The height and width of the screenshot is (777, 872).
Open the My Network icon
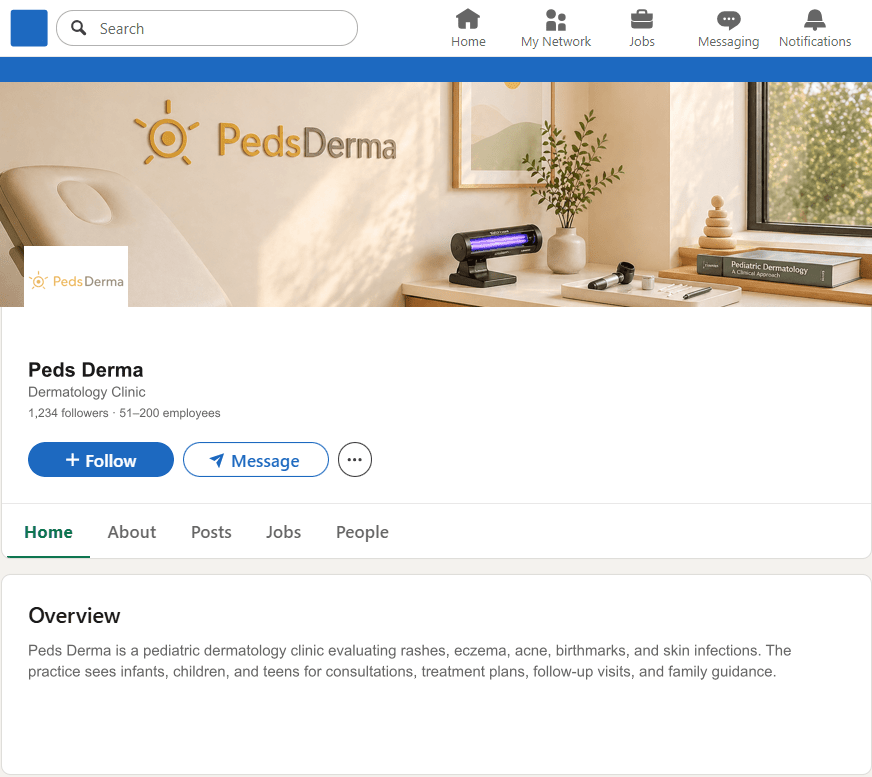click(x=555, y=20)
